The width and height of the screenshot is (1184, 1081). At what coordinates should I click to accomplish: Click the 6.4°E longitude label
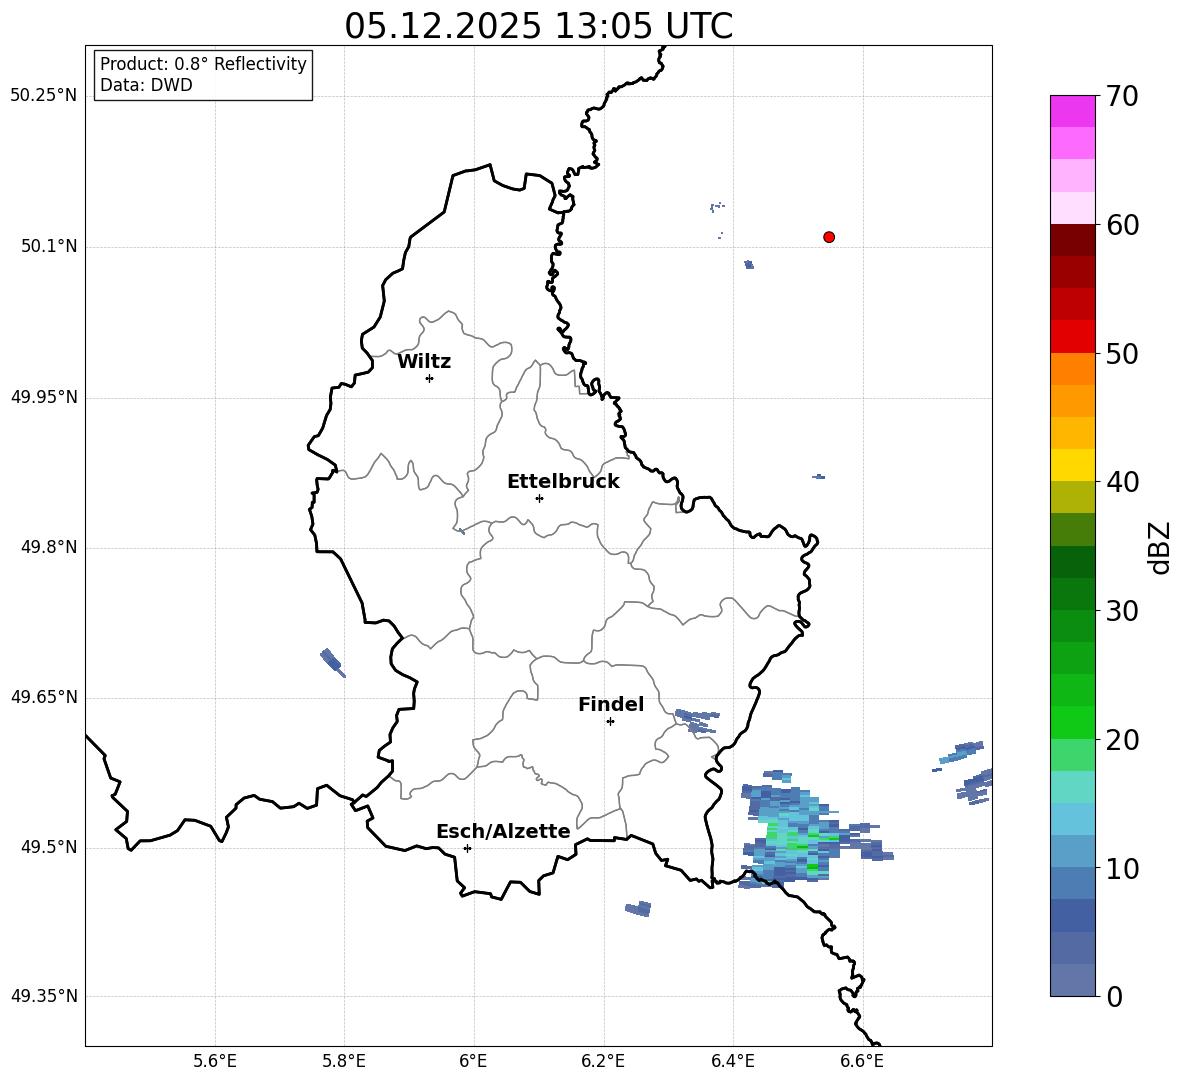[x=732, y=1061]
